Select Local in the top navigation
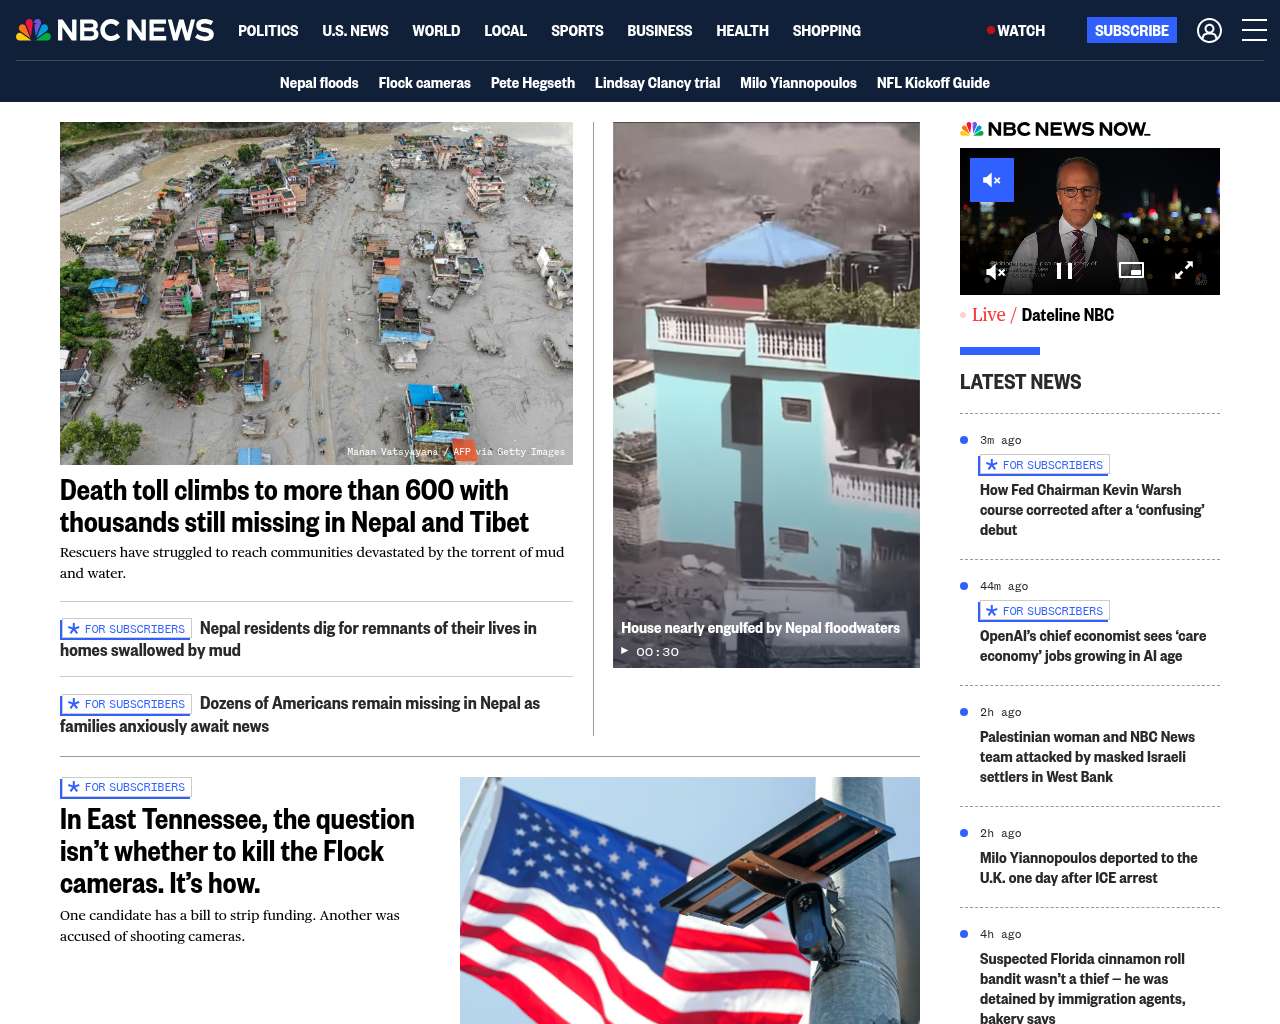 (505, 30)
